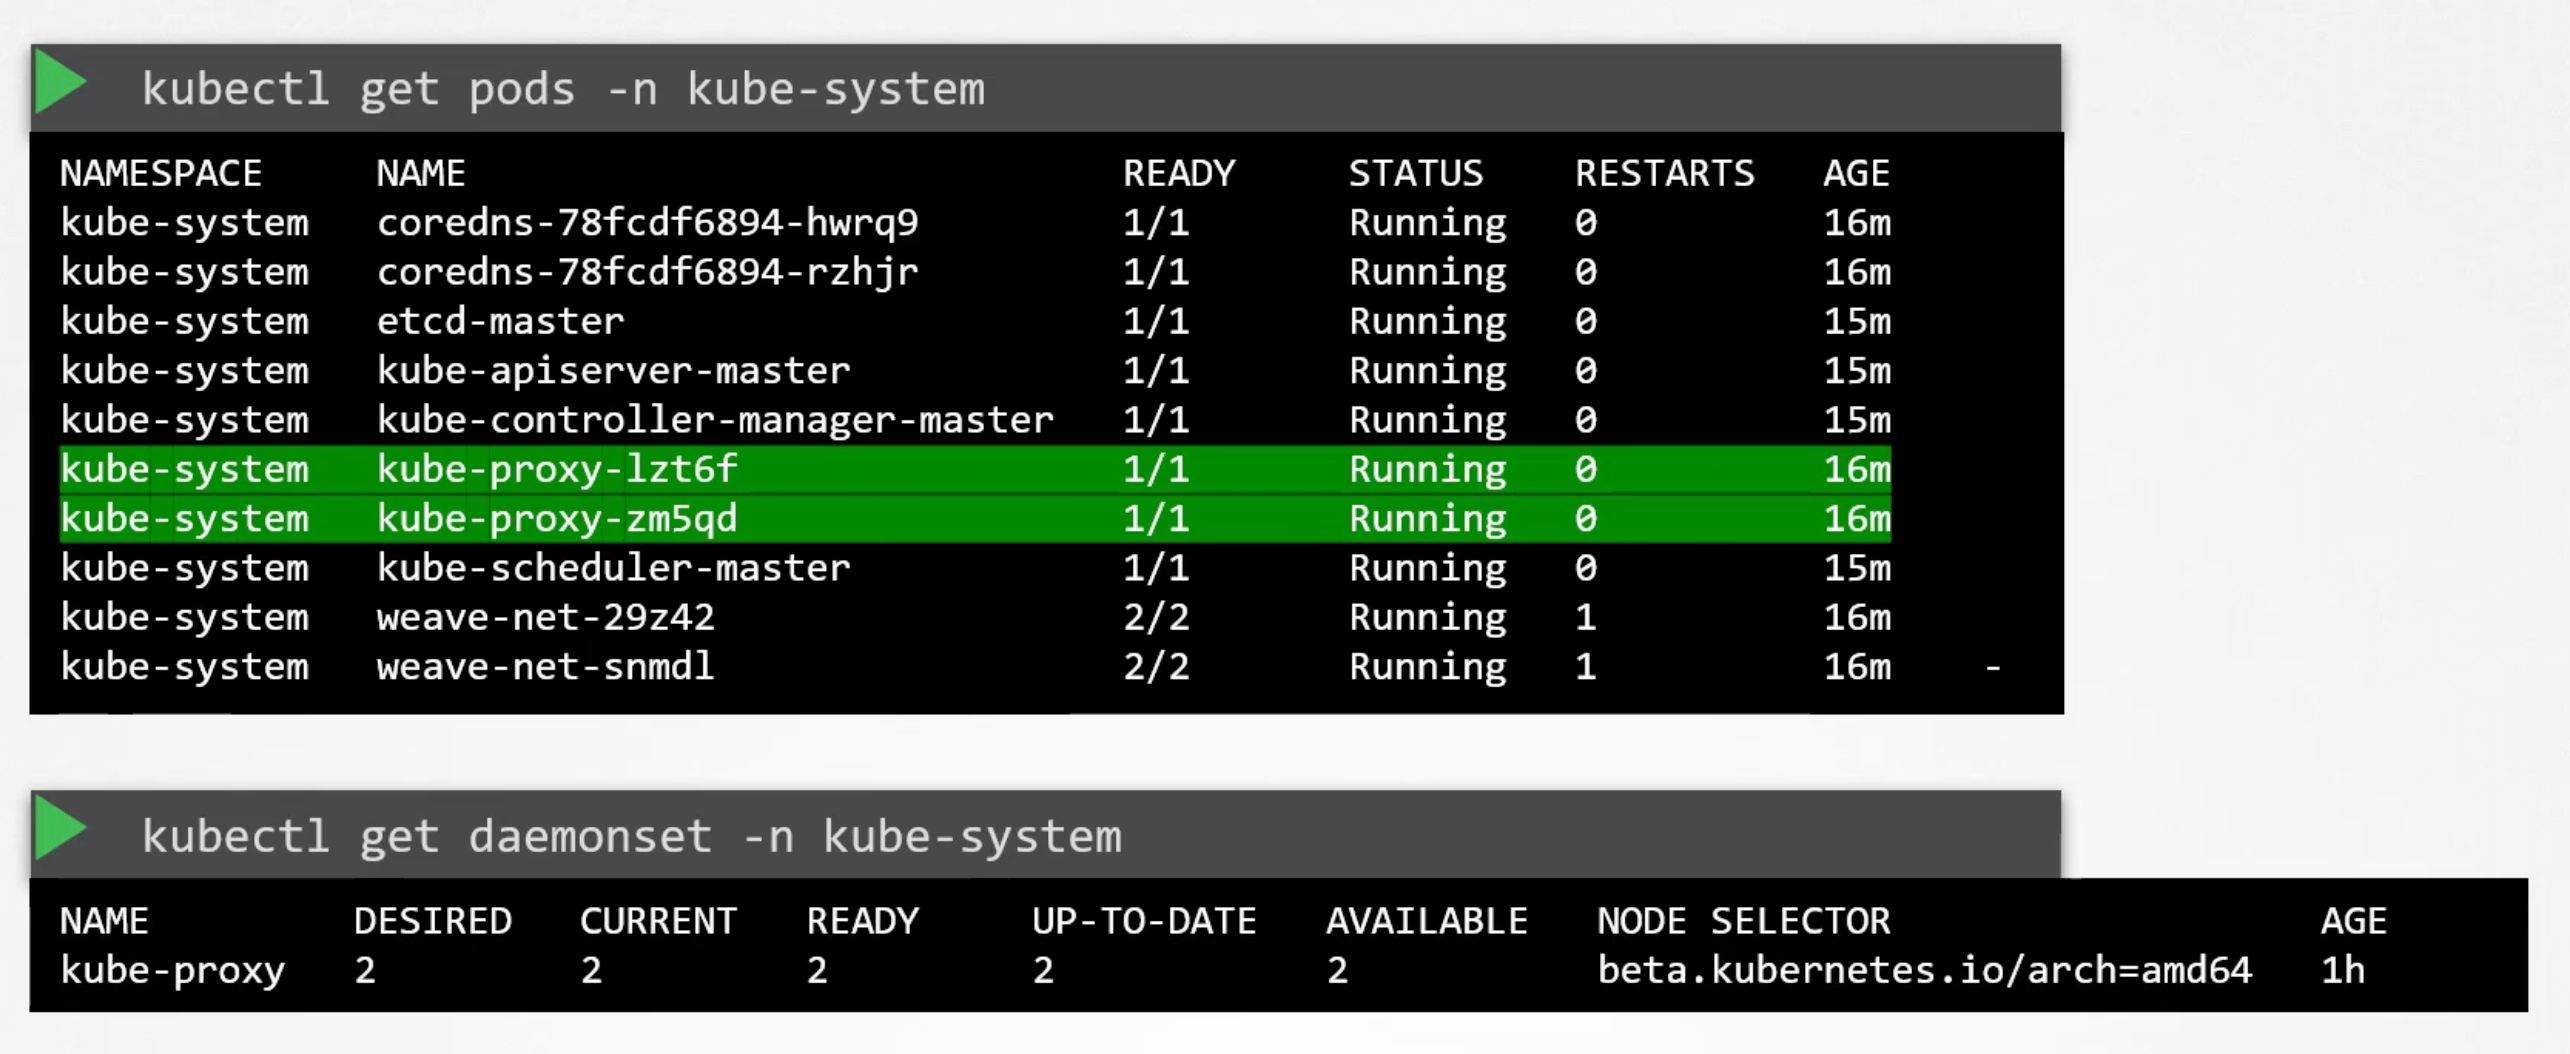
Task: Select the kube-proxy daemonset name
Action: (172, 970)
